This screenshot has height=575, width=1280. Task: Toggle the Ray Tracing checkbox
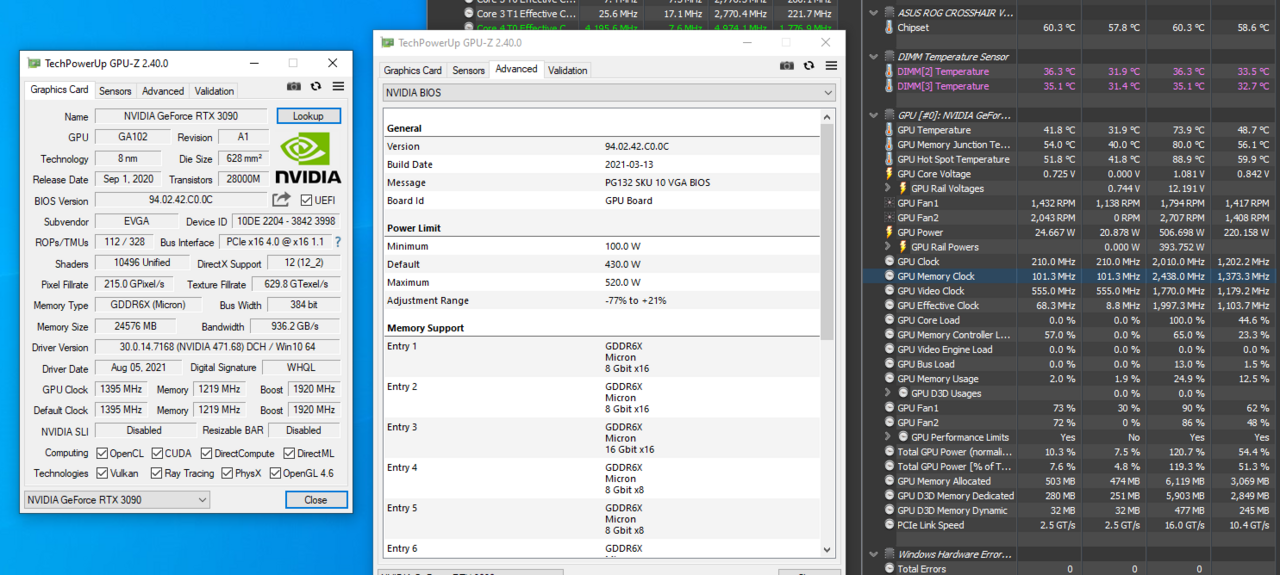pyautogui.click(x=157, y=473)
